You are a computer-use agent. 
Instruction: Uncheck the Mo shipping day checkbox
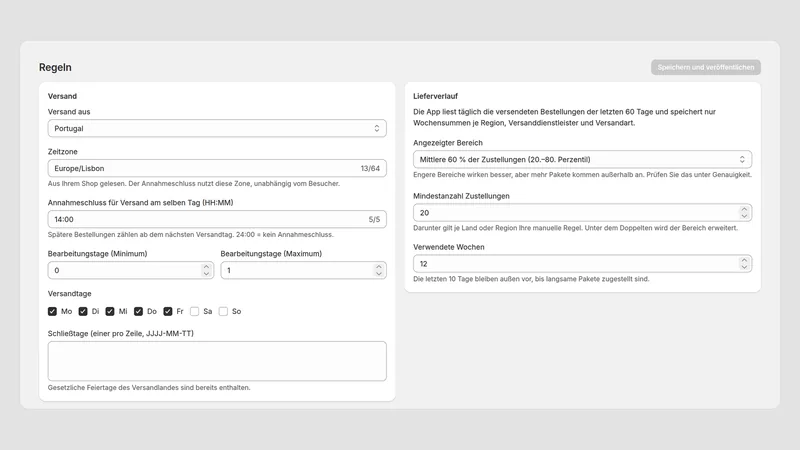point(53,311)
